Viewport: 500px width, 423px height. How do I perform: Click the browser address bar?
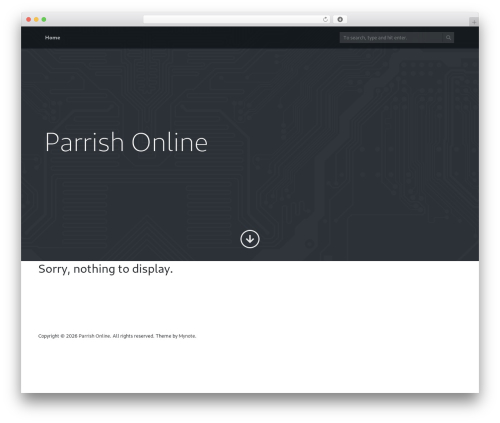tap(237, 19)
